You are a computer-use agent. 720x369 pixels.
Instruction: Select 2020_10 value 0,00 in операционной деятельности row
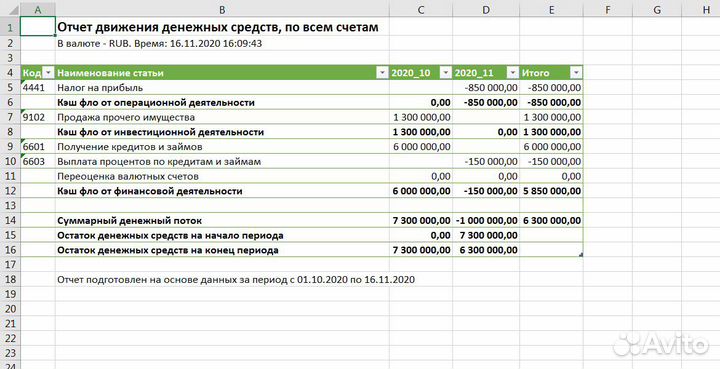coord(421,102)
